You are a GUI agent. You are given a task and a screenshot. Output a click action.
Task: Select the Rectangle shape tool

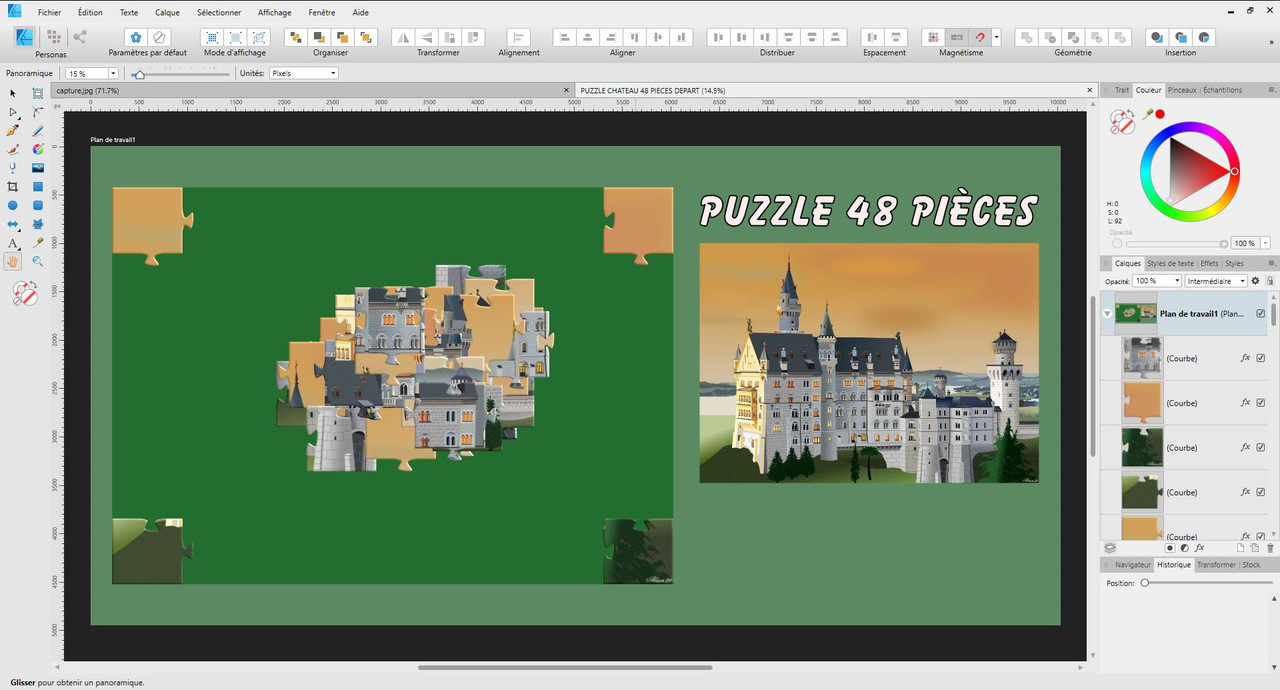tap(38, 187)
